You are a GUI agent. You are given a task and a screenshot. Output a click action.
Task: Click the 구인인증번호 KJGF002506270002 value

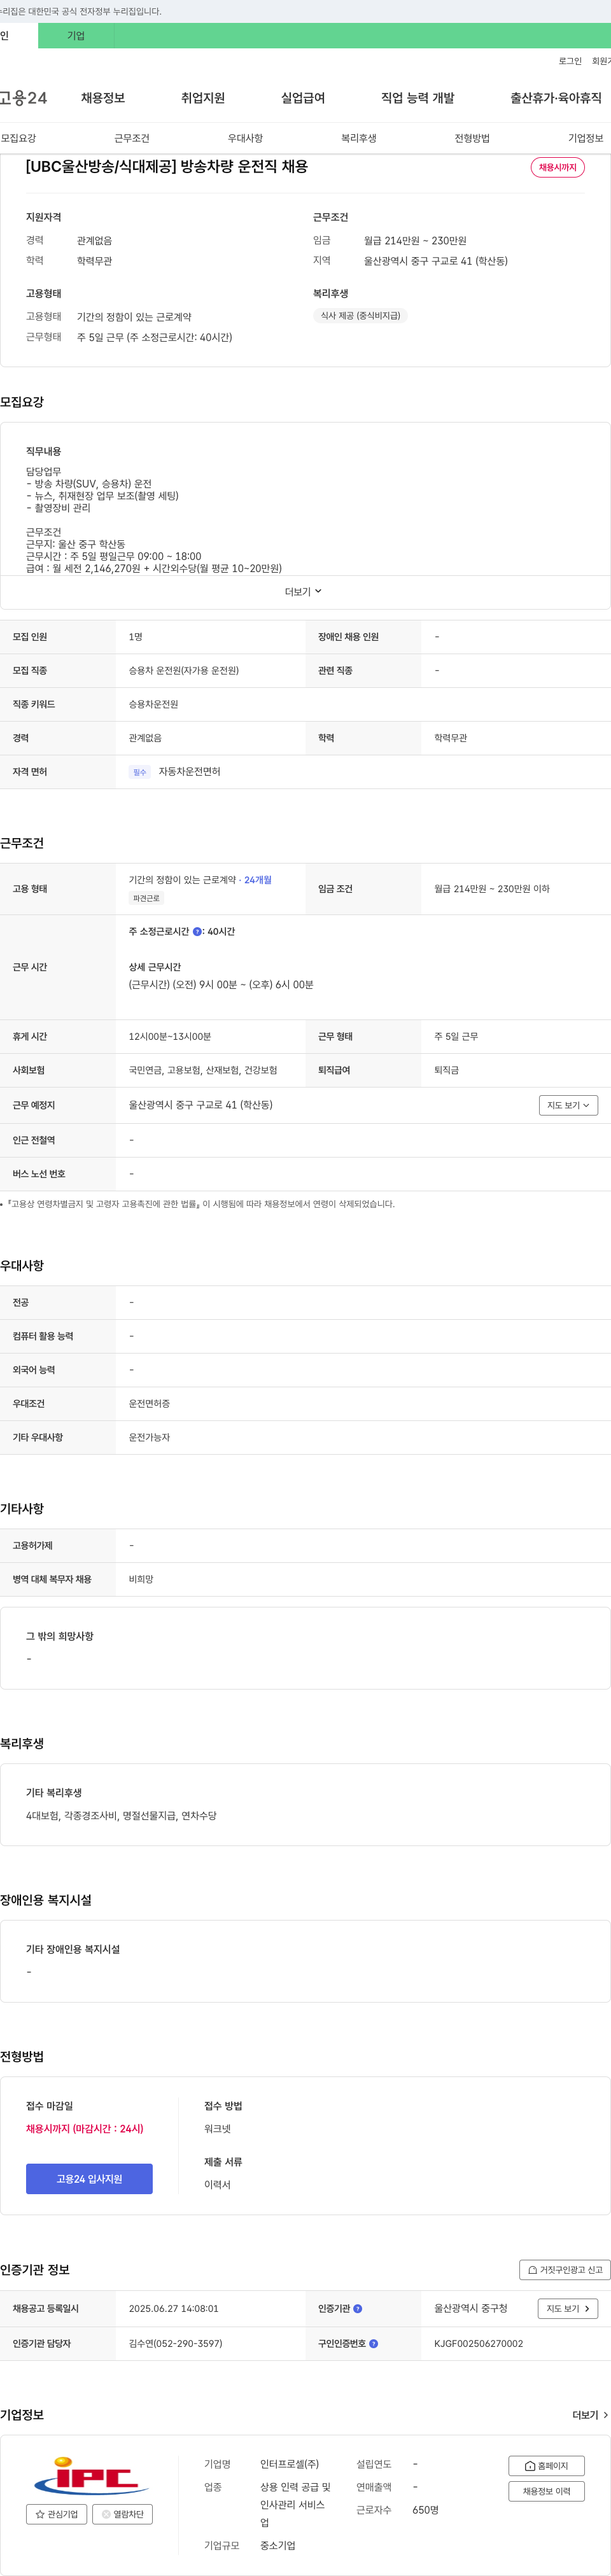[x=478, y=2343]
